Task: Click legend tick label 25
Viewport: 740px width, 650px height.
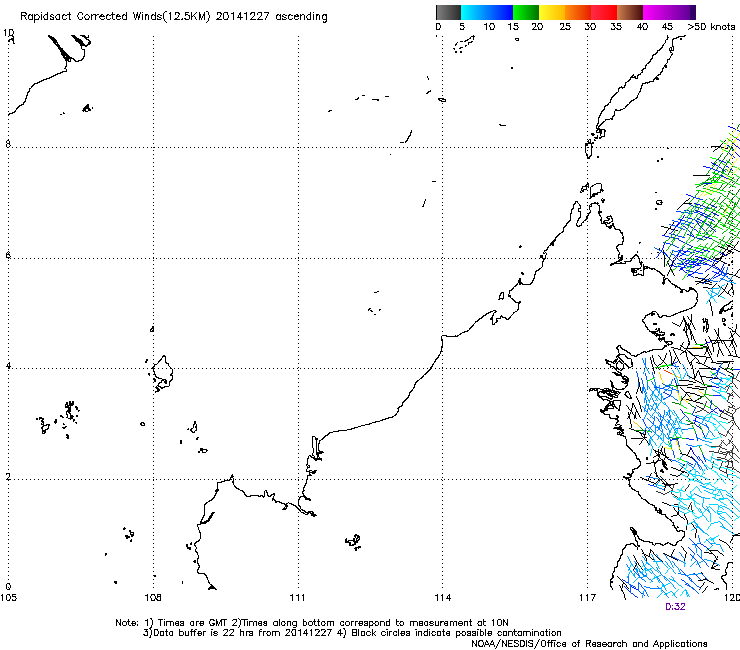Action: coord(565,27)
